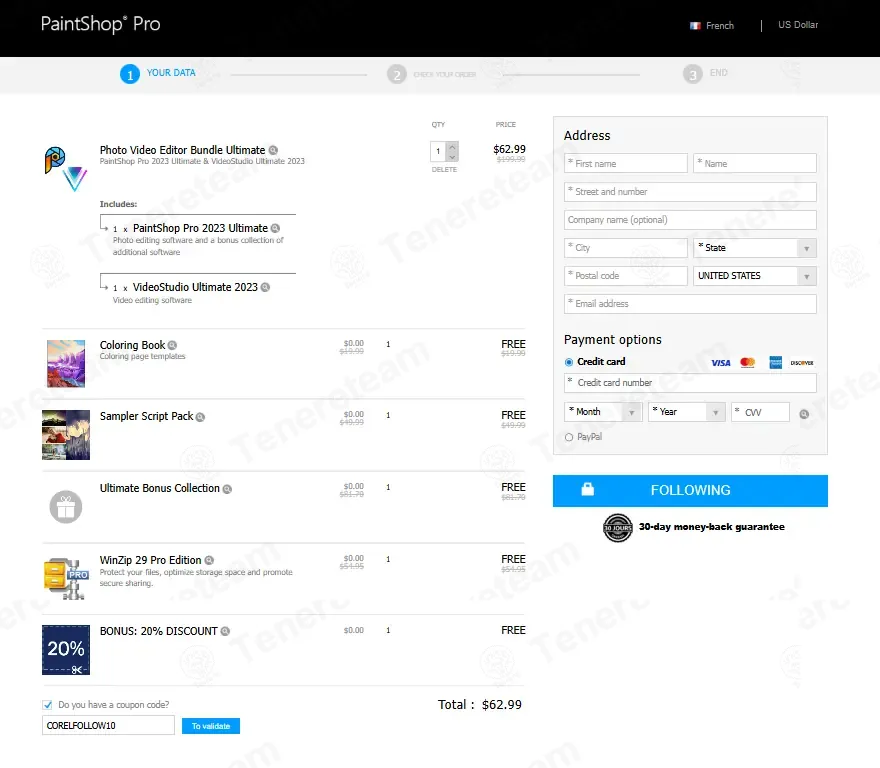
Task: Click the PaintShop Pro logo
Action: coord(100,24)
